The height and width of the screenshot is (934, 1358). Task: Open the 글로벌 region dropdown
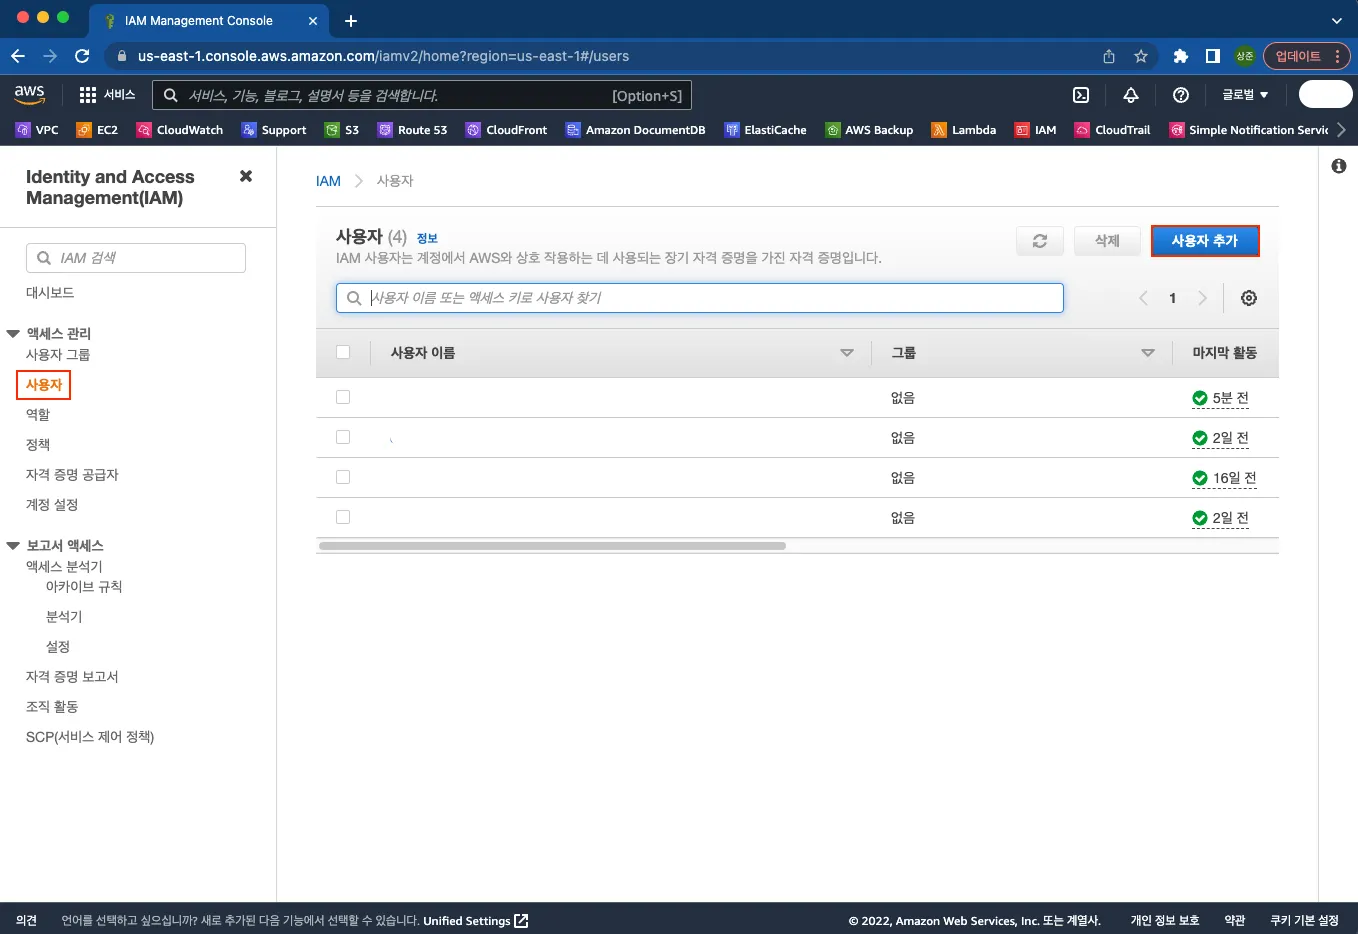1245,95
